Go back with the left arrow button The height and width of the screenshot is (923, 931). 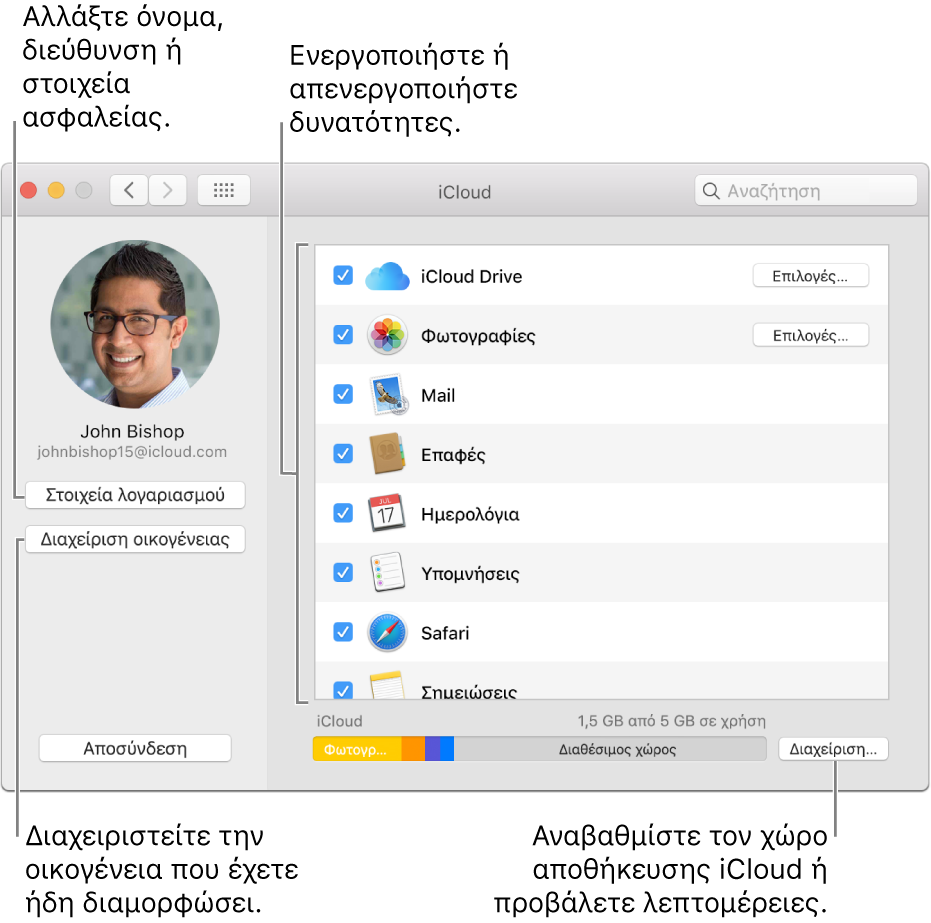coord(129,191)
